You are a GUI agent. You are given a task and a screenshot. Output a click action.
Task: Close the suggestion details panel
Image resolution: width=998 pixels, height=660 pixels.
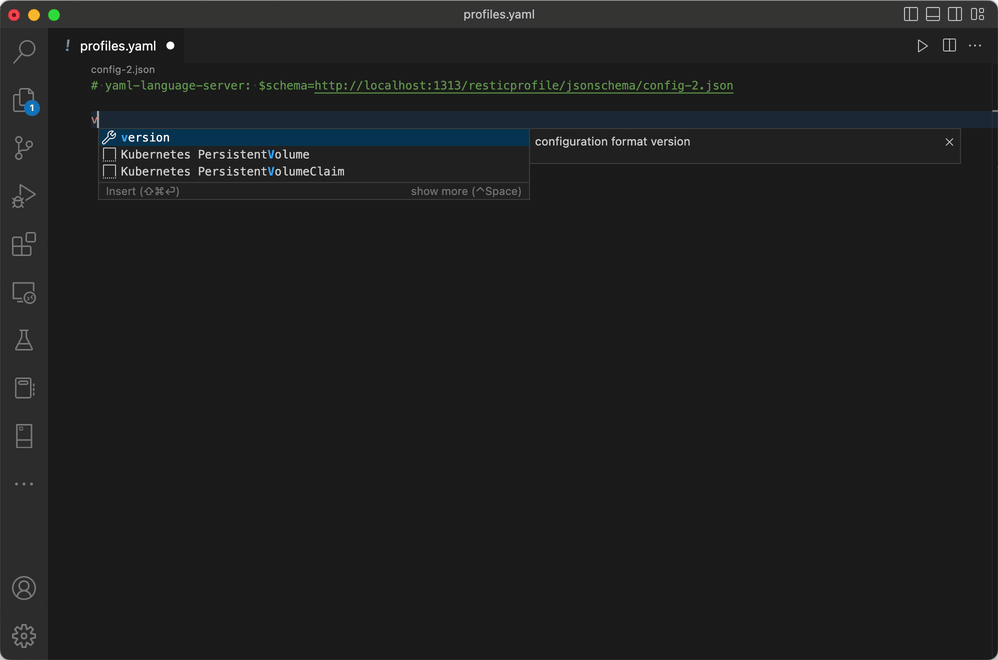[949, 142]
